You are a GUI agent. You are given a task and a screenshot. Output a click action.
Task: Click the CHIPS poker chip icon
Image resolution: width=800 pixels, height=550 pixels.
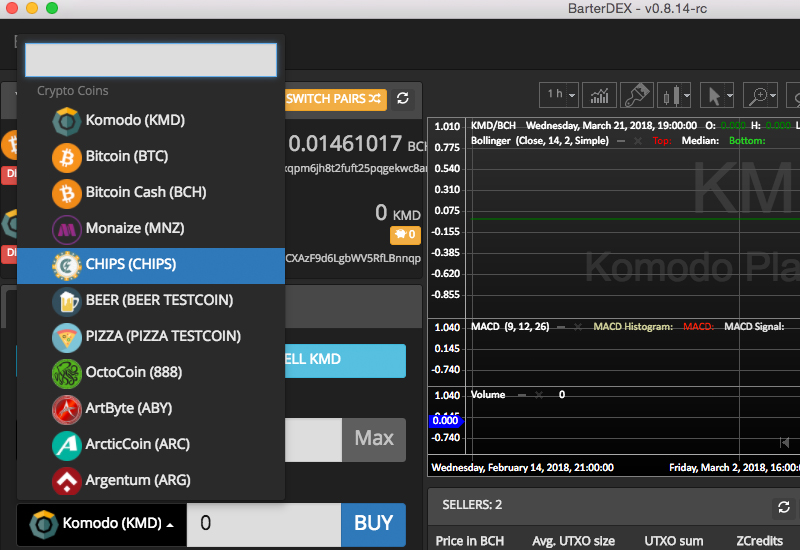(66, 266)
